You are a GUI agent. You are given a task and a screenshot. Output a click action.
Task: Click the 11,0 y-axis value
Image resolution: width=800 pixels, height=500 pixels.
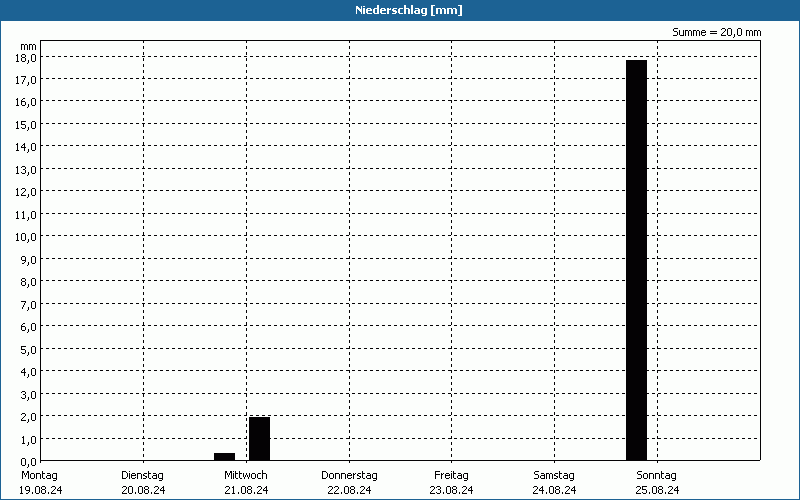click(26, 214)
